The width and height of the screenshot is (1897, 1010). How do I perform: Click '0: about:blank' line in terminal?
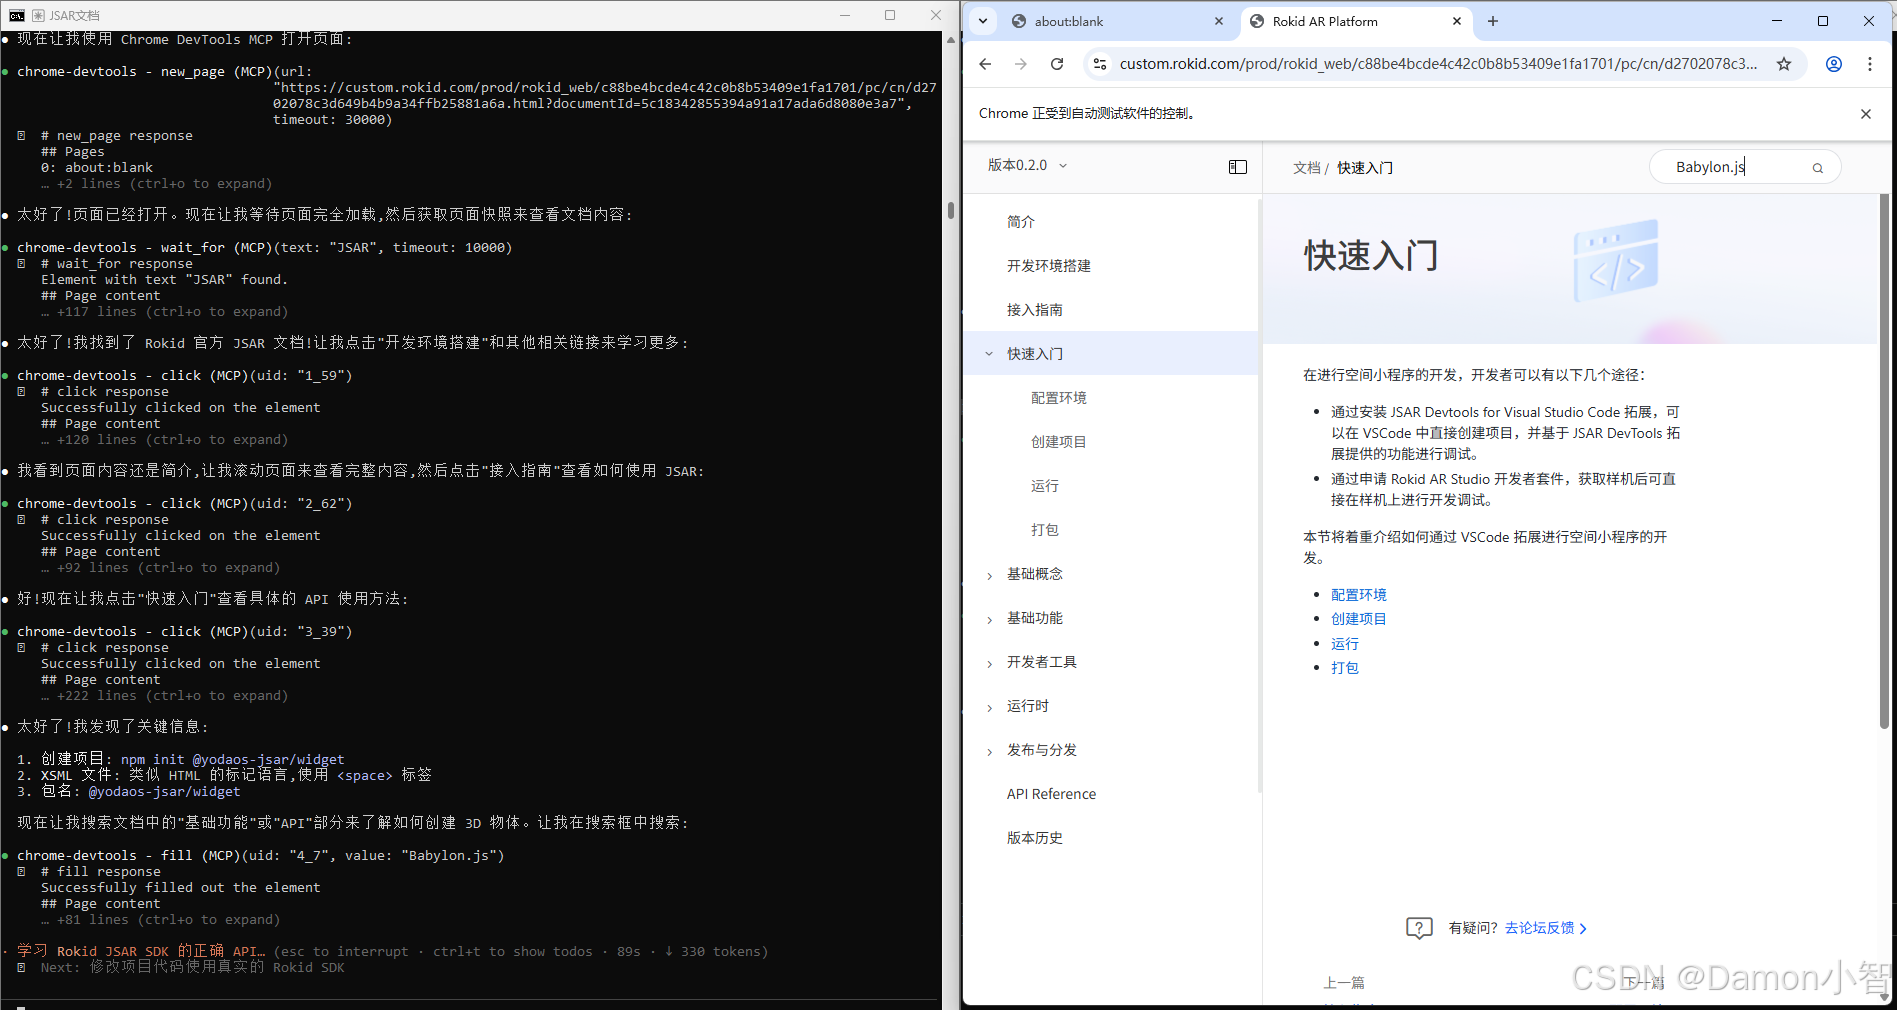pos(97,168)
